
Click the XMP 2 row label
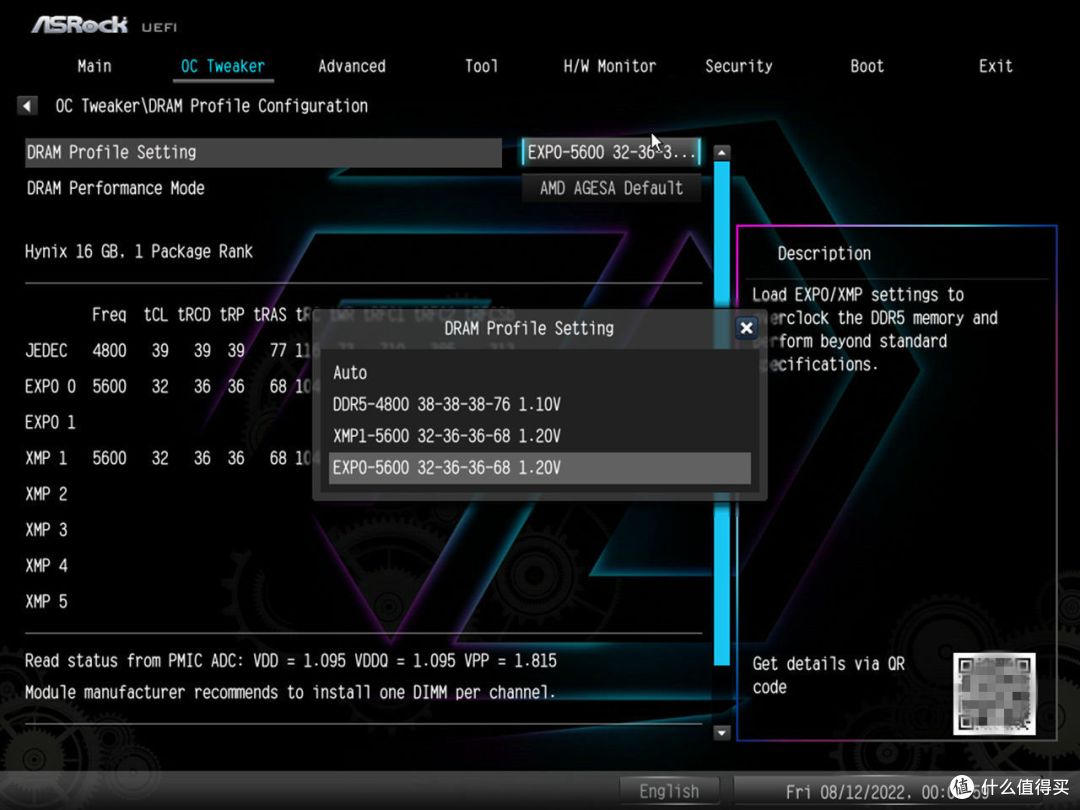coord(46,494)
